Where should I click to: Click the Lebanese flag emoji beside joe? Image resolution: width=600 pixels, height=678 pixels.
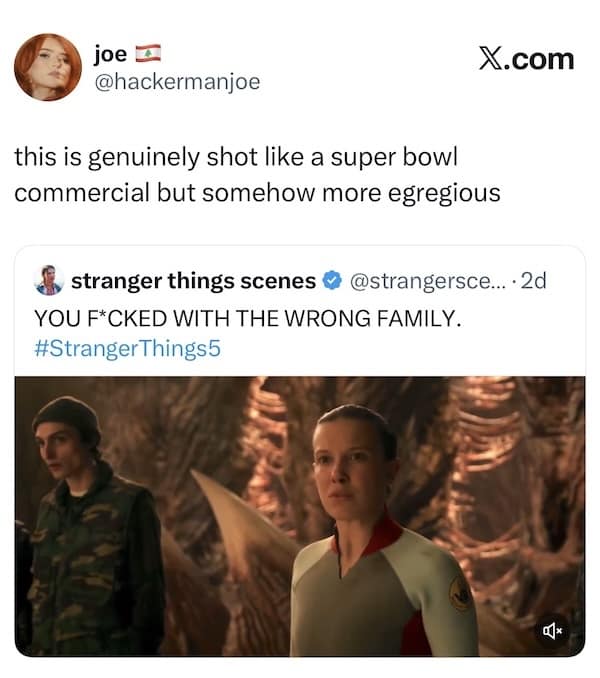148,53
